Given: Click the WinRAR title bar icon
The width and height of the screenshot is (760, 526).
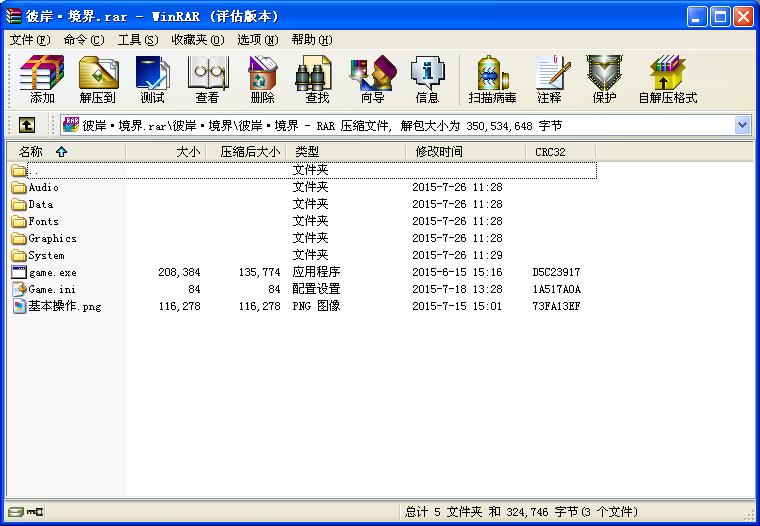Looking at the screenshot, I should click(x=13, y=16).
